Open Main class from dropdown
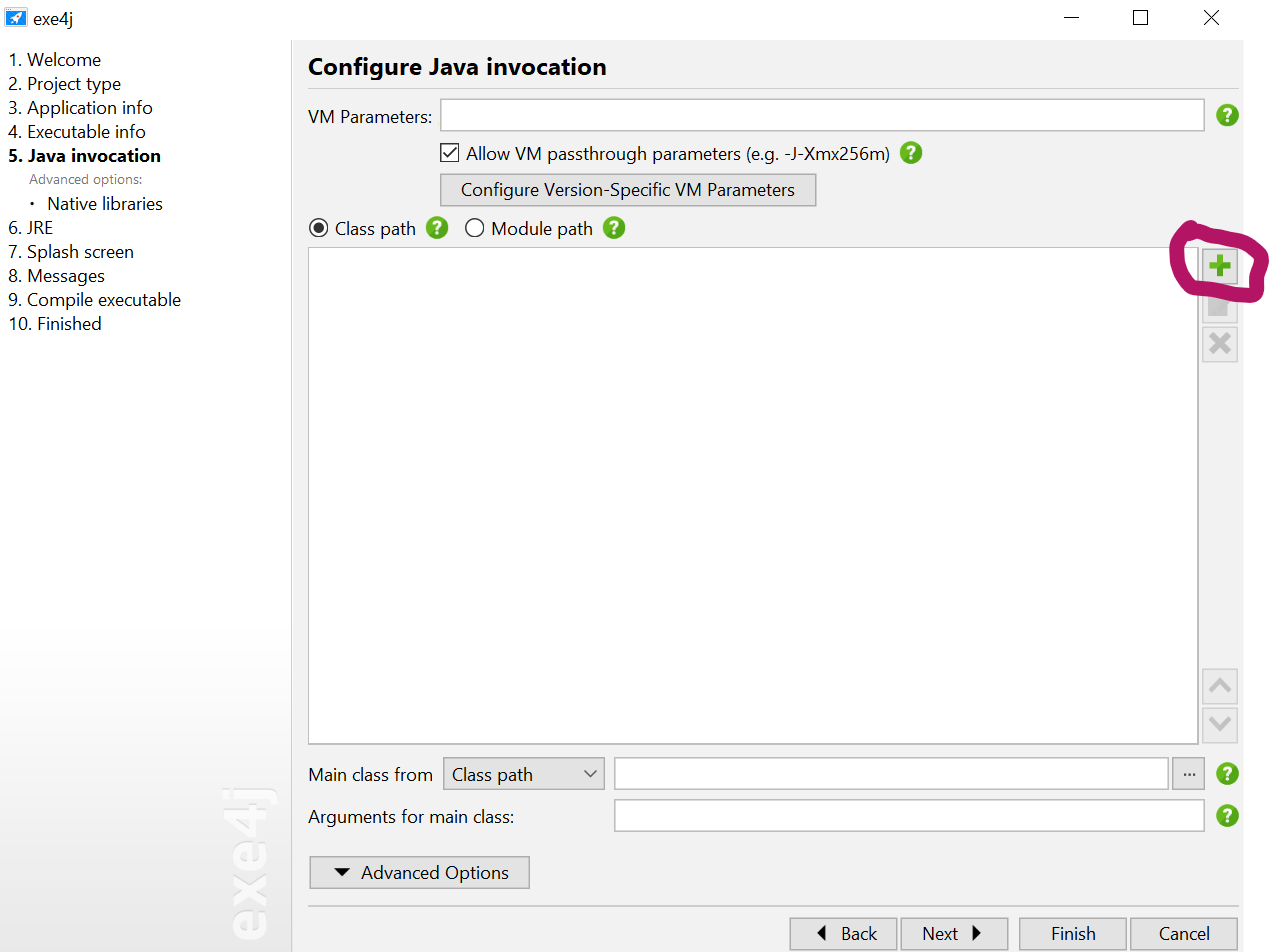This screenshot has width=1271, height=952. (x=523, y=774)
